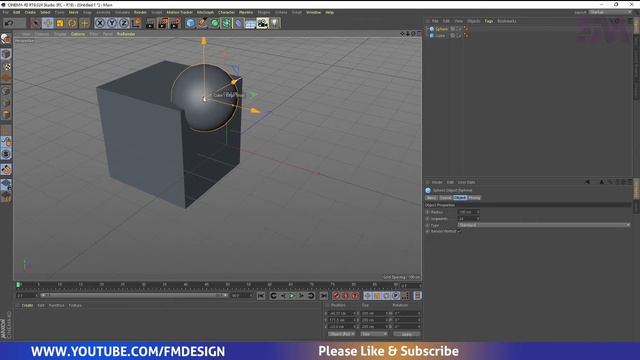640x360 pixels.
Task: Select the Live Selection tool
Action: click(35, 23)
